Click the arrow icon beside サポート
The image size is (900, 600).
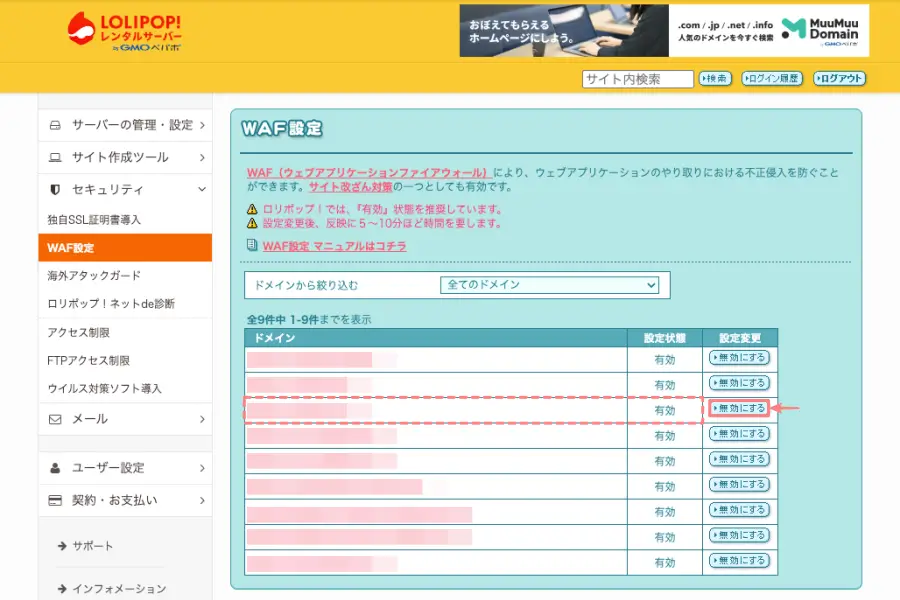pyautogui.click(x=62, y=546)
